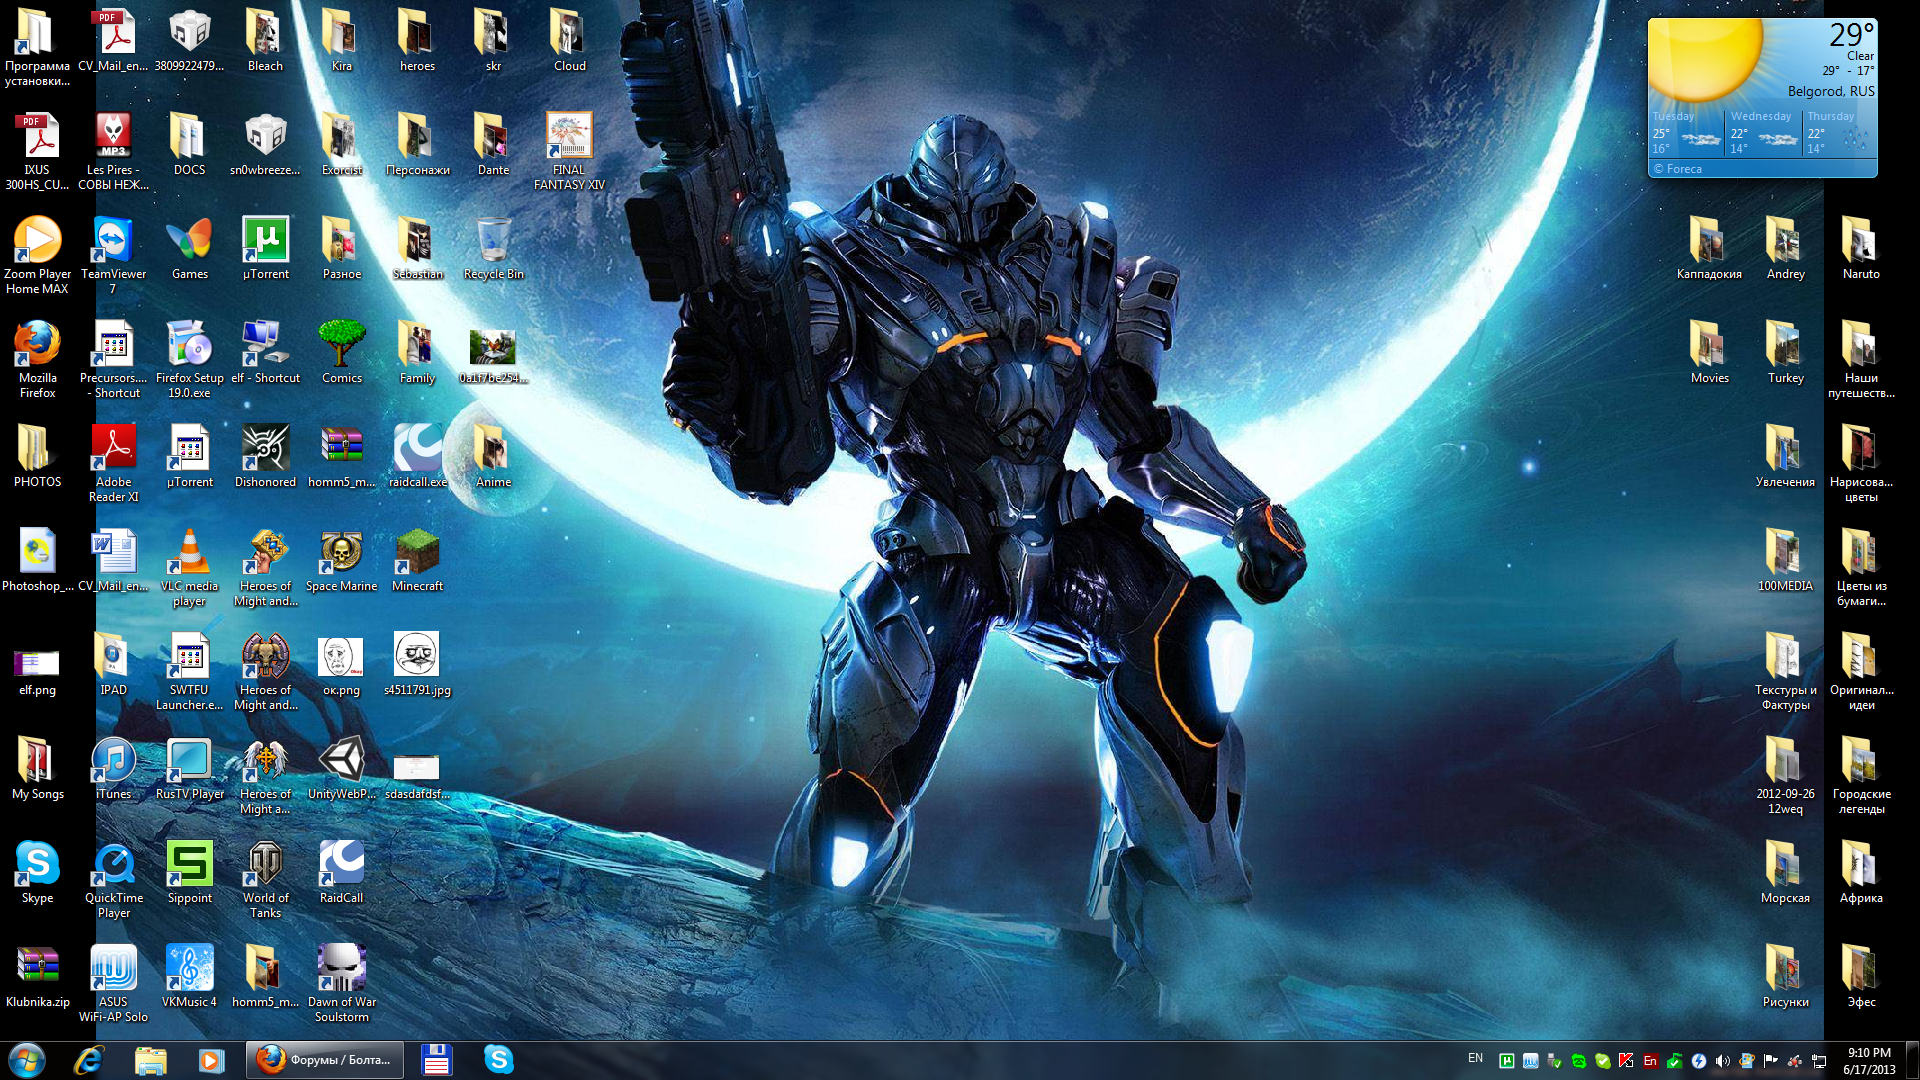
Task: Open the TeamViewer 7 desktop icon
Action: [113, 240]
